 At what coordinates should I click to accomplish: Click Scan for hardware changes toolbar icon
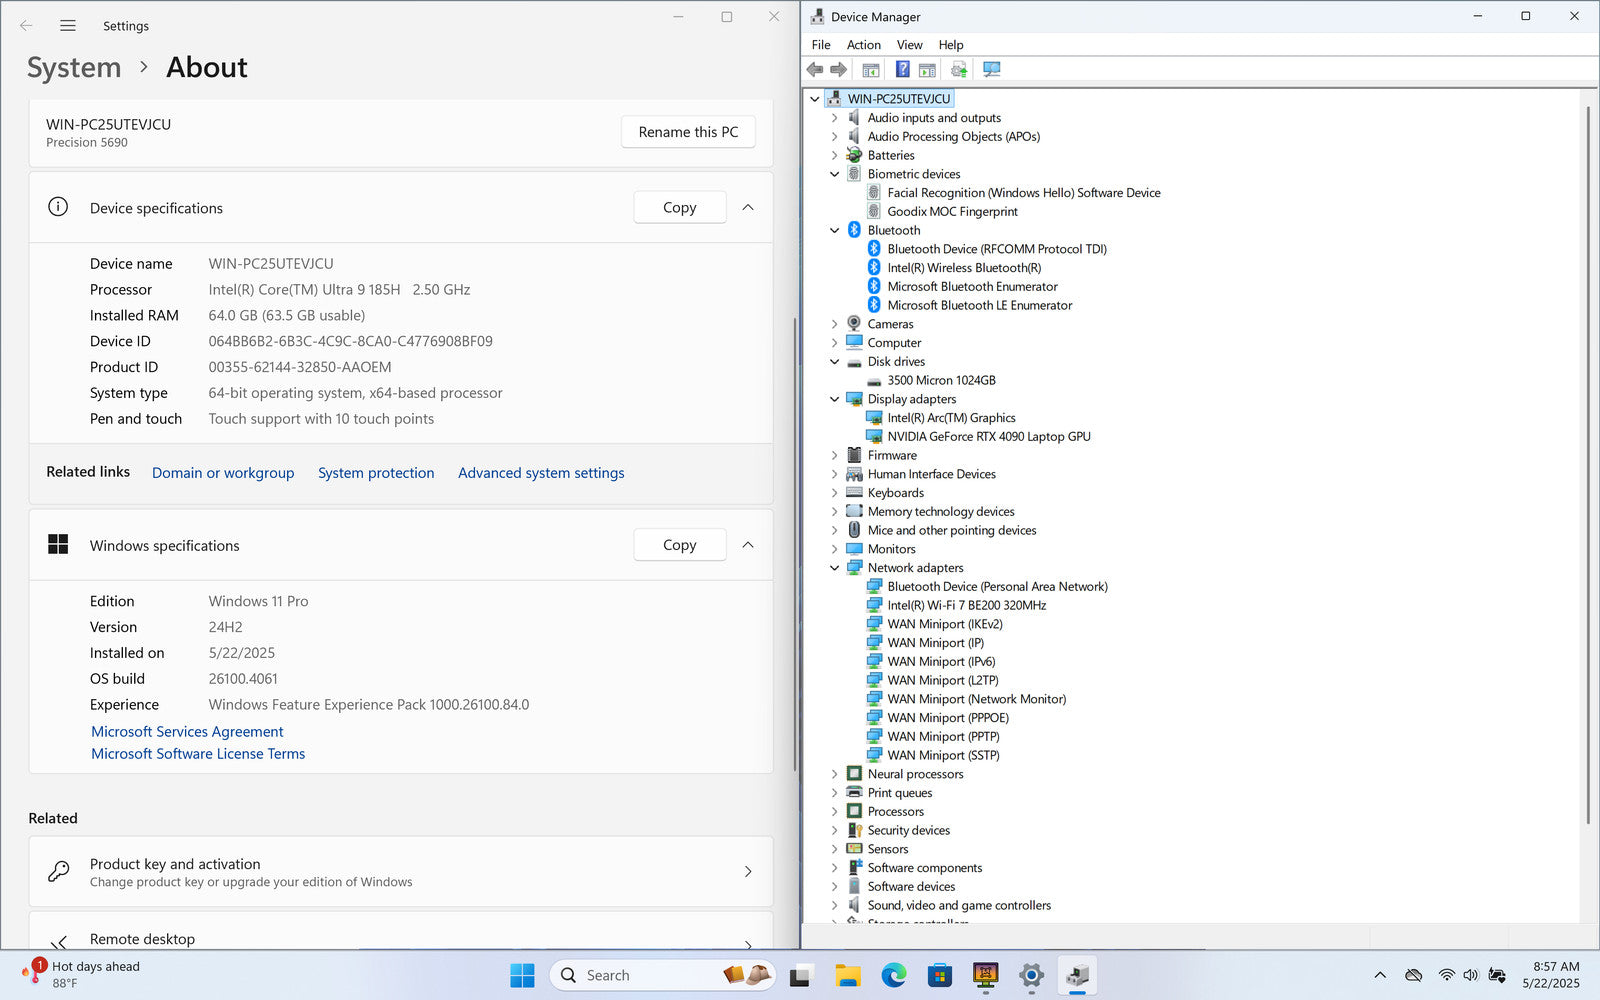coord(991,69)
